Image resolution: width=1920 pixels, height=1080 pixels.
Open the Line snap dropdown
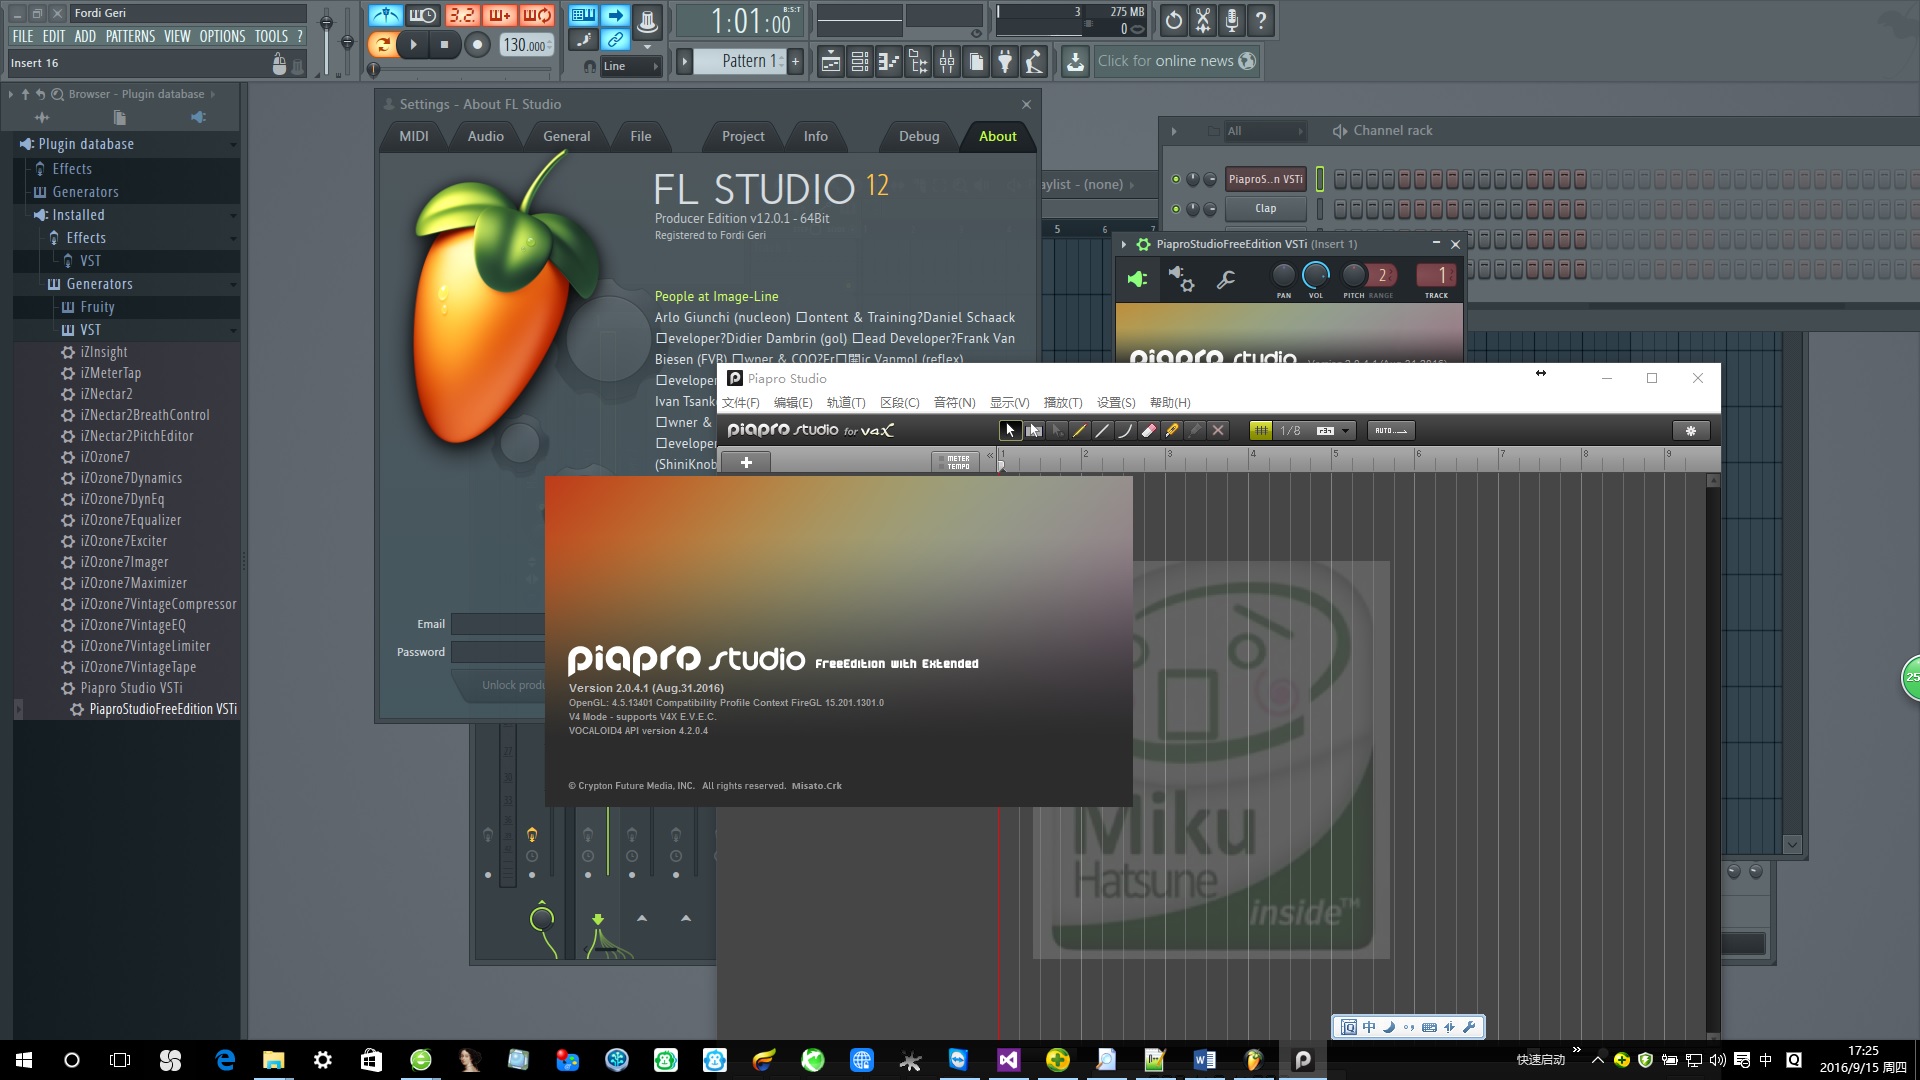pos(631,66)
